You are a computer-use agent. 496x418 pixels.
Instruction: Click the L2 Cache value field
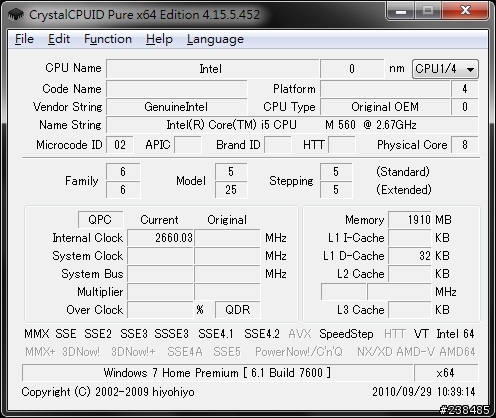point(410,274)
